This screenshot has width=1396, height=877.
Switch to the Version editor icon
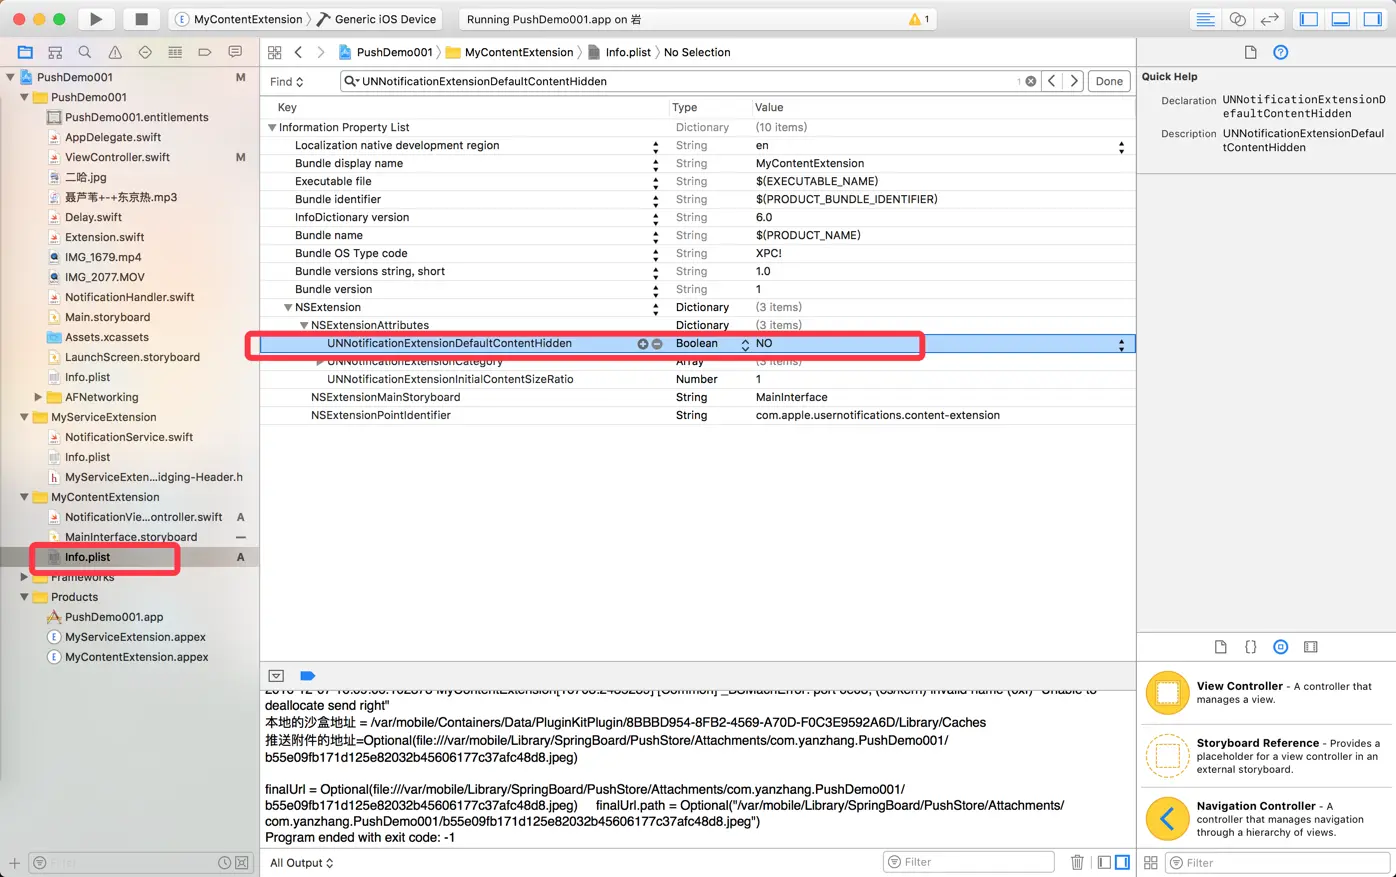[1269, 19]
